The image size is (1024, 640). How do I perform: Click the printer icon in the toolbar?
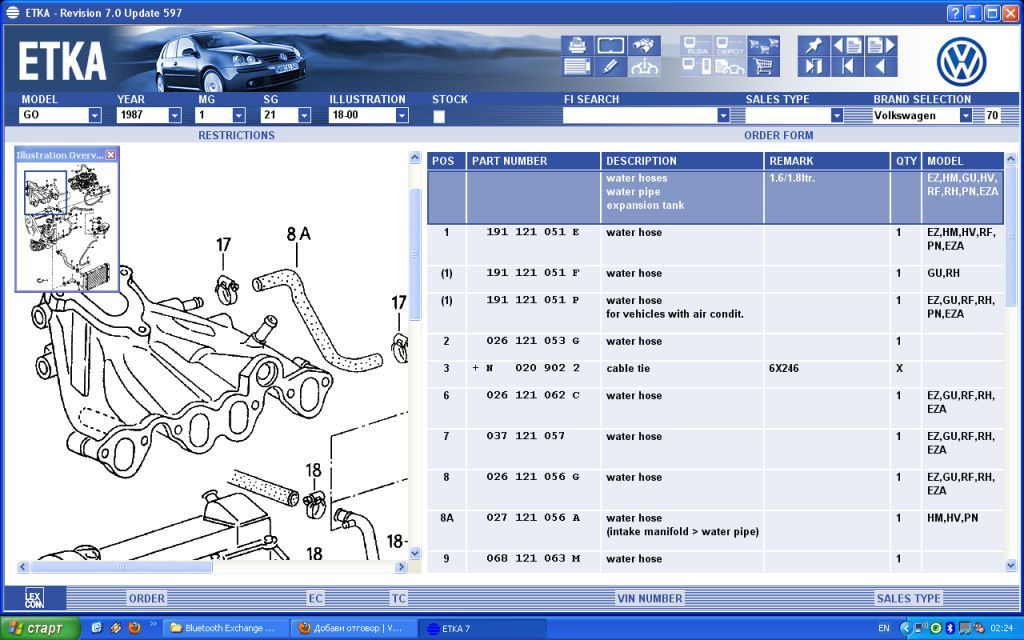coord(577,46)
